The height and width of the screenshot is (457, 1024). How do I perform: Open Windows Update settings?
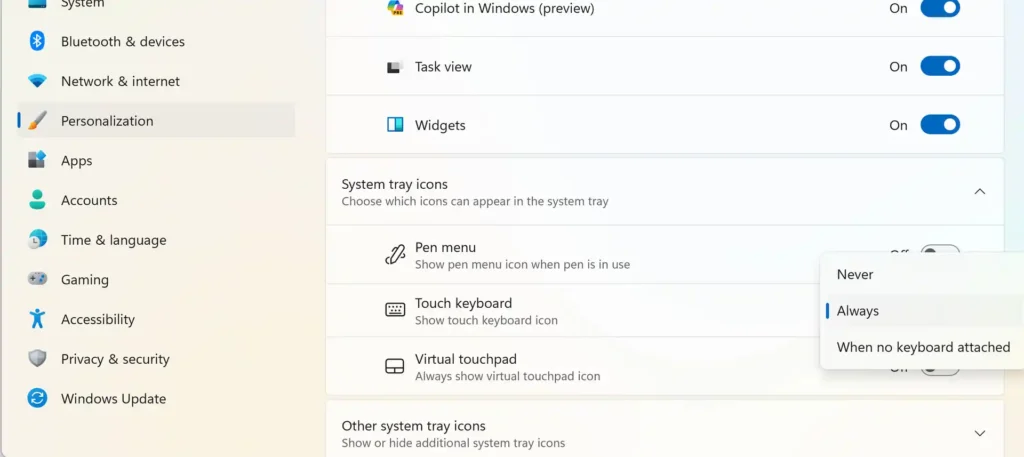[156, 399]
